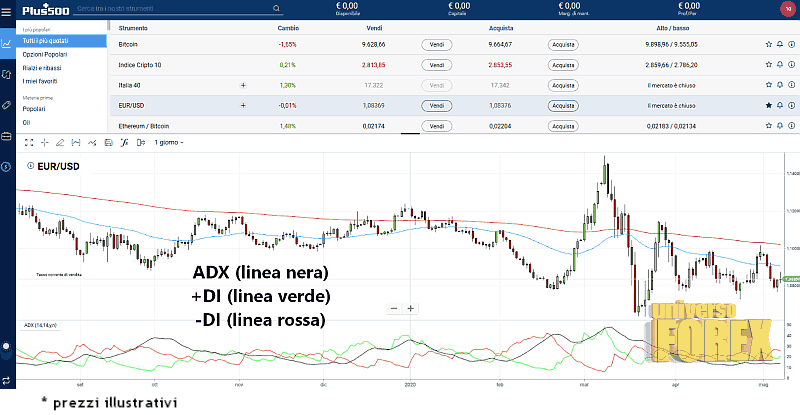Viewport: 800px width, 415px height.
Task: Toggle favorite star for Indice Cripto 10
Action: [x=768, y=65]
